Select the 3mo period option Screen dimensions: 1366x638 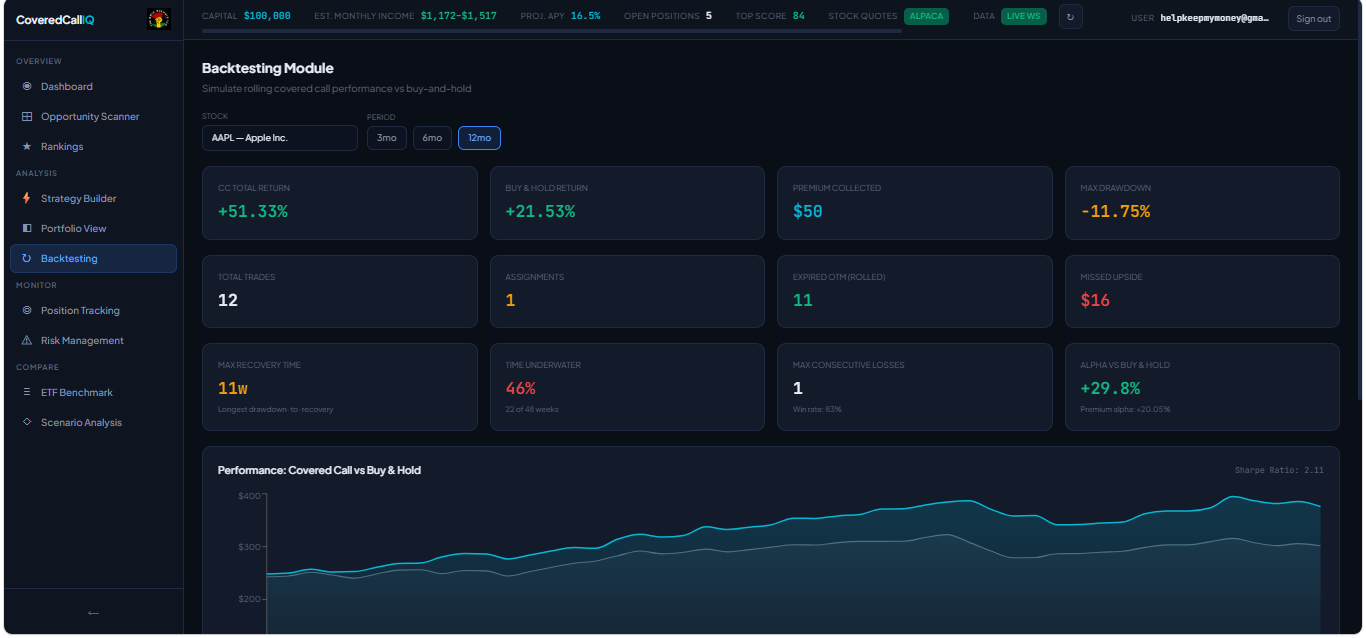[386, 138]
